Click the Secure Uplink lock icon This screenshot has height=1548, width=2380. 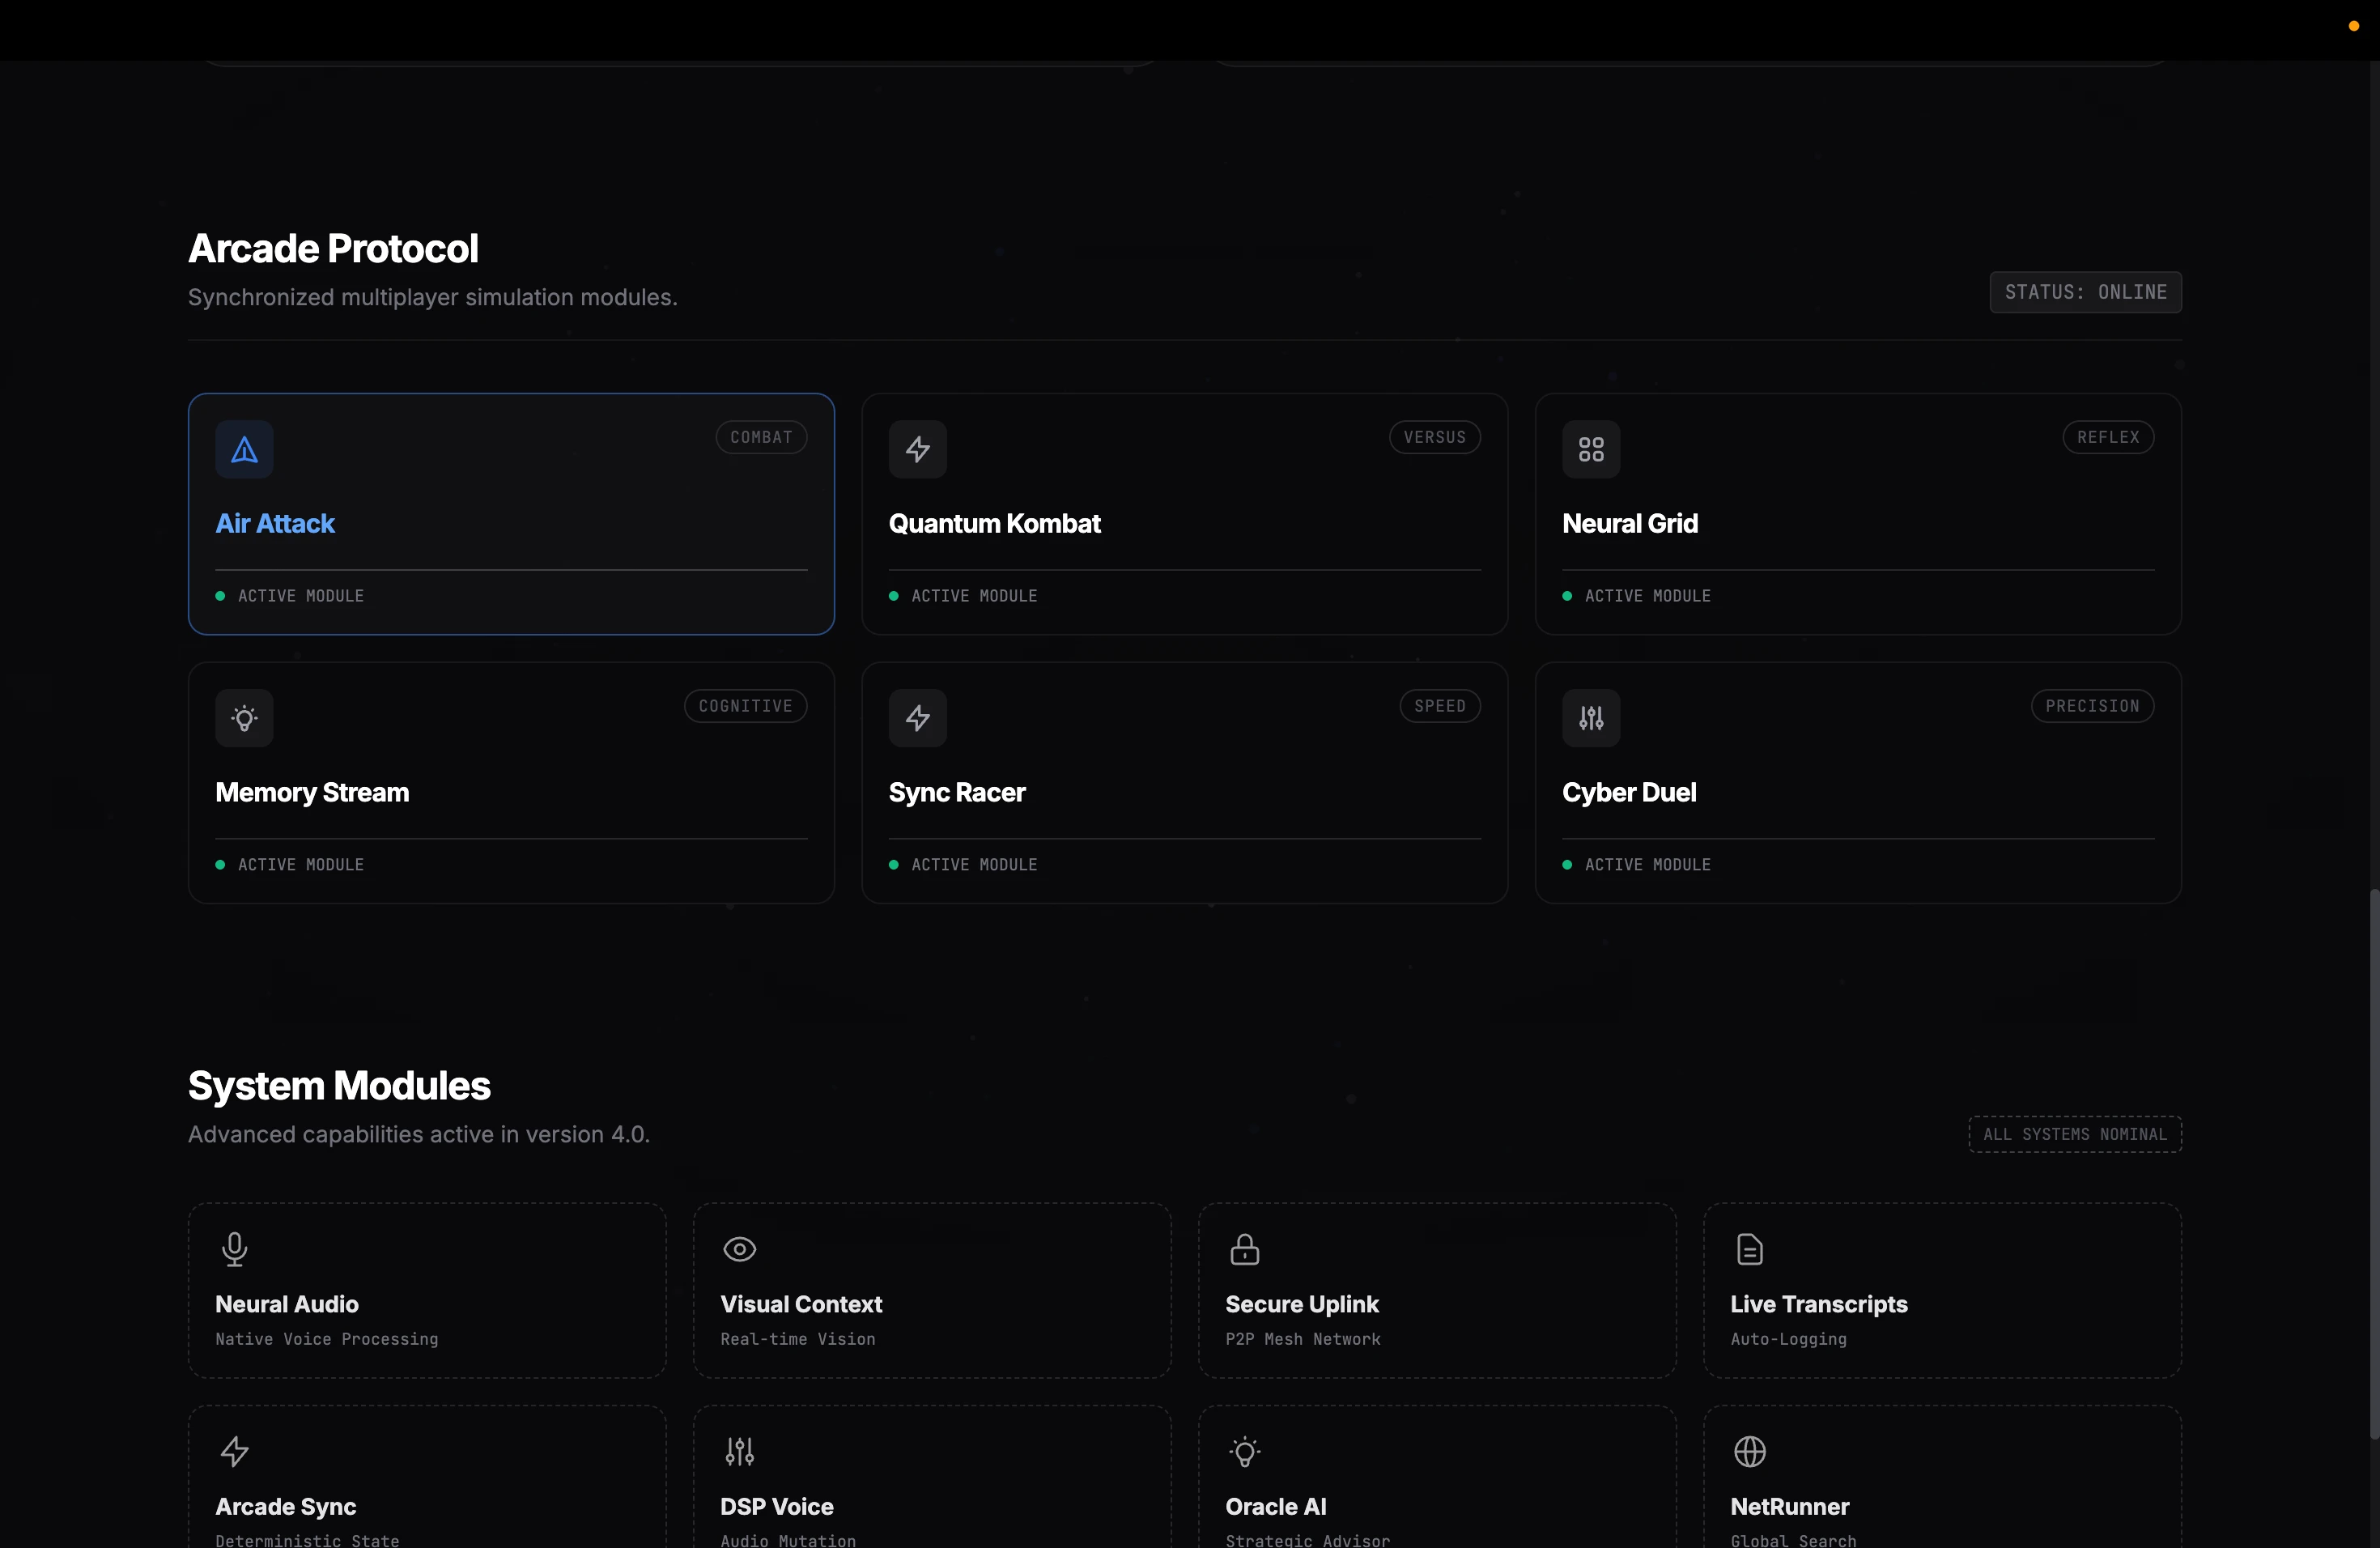[1244, 1249]
